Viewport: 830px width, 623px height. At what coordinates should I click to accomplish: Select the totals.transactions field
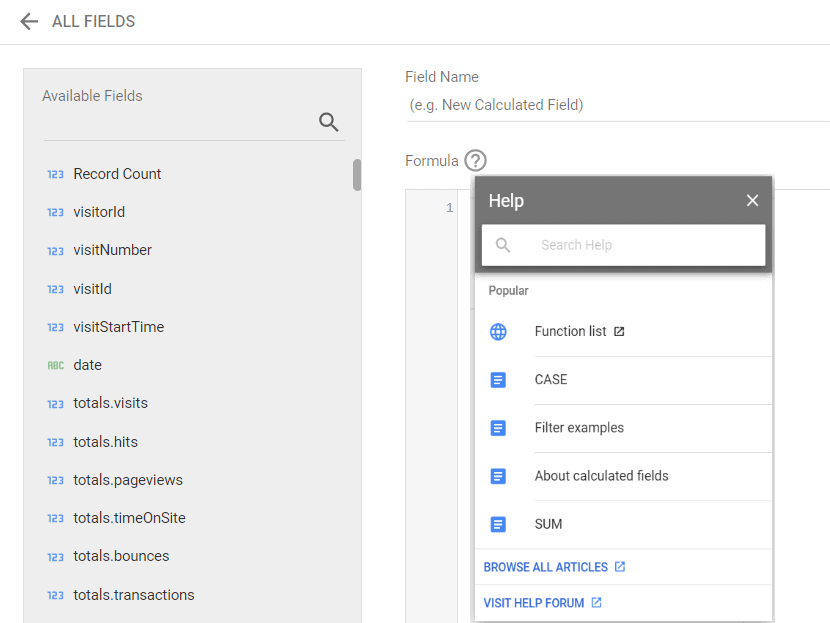[x=133, y=595]
